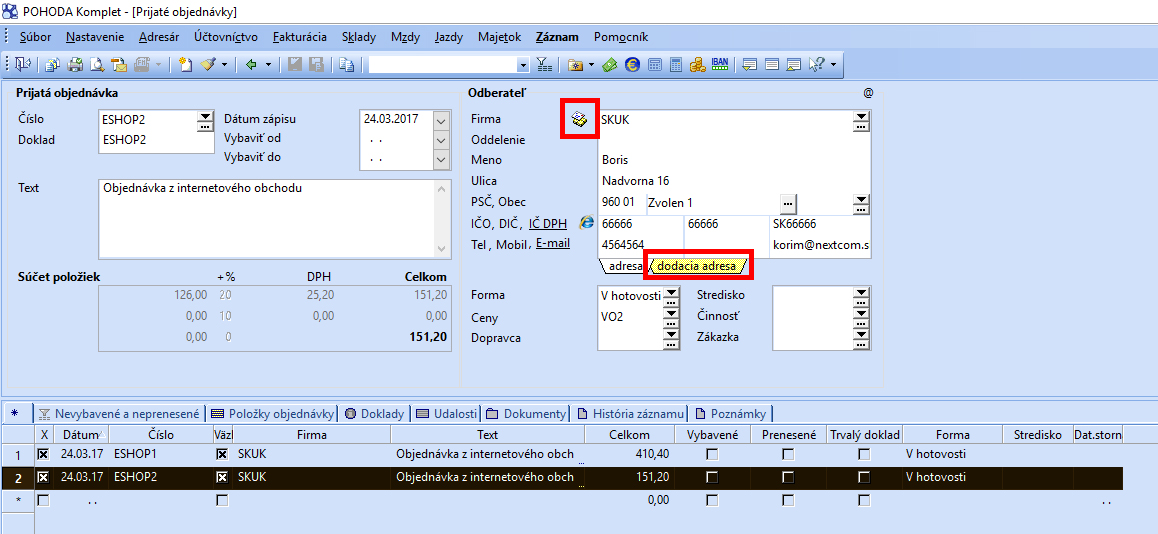Check Vybavené for the 410,40 order
The image size is (1158, 534).
click(712, 455)
